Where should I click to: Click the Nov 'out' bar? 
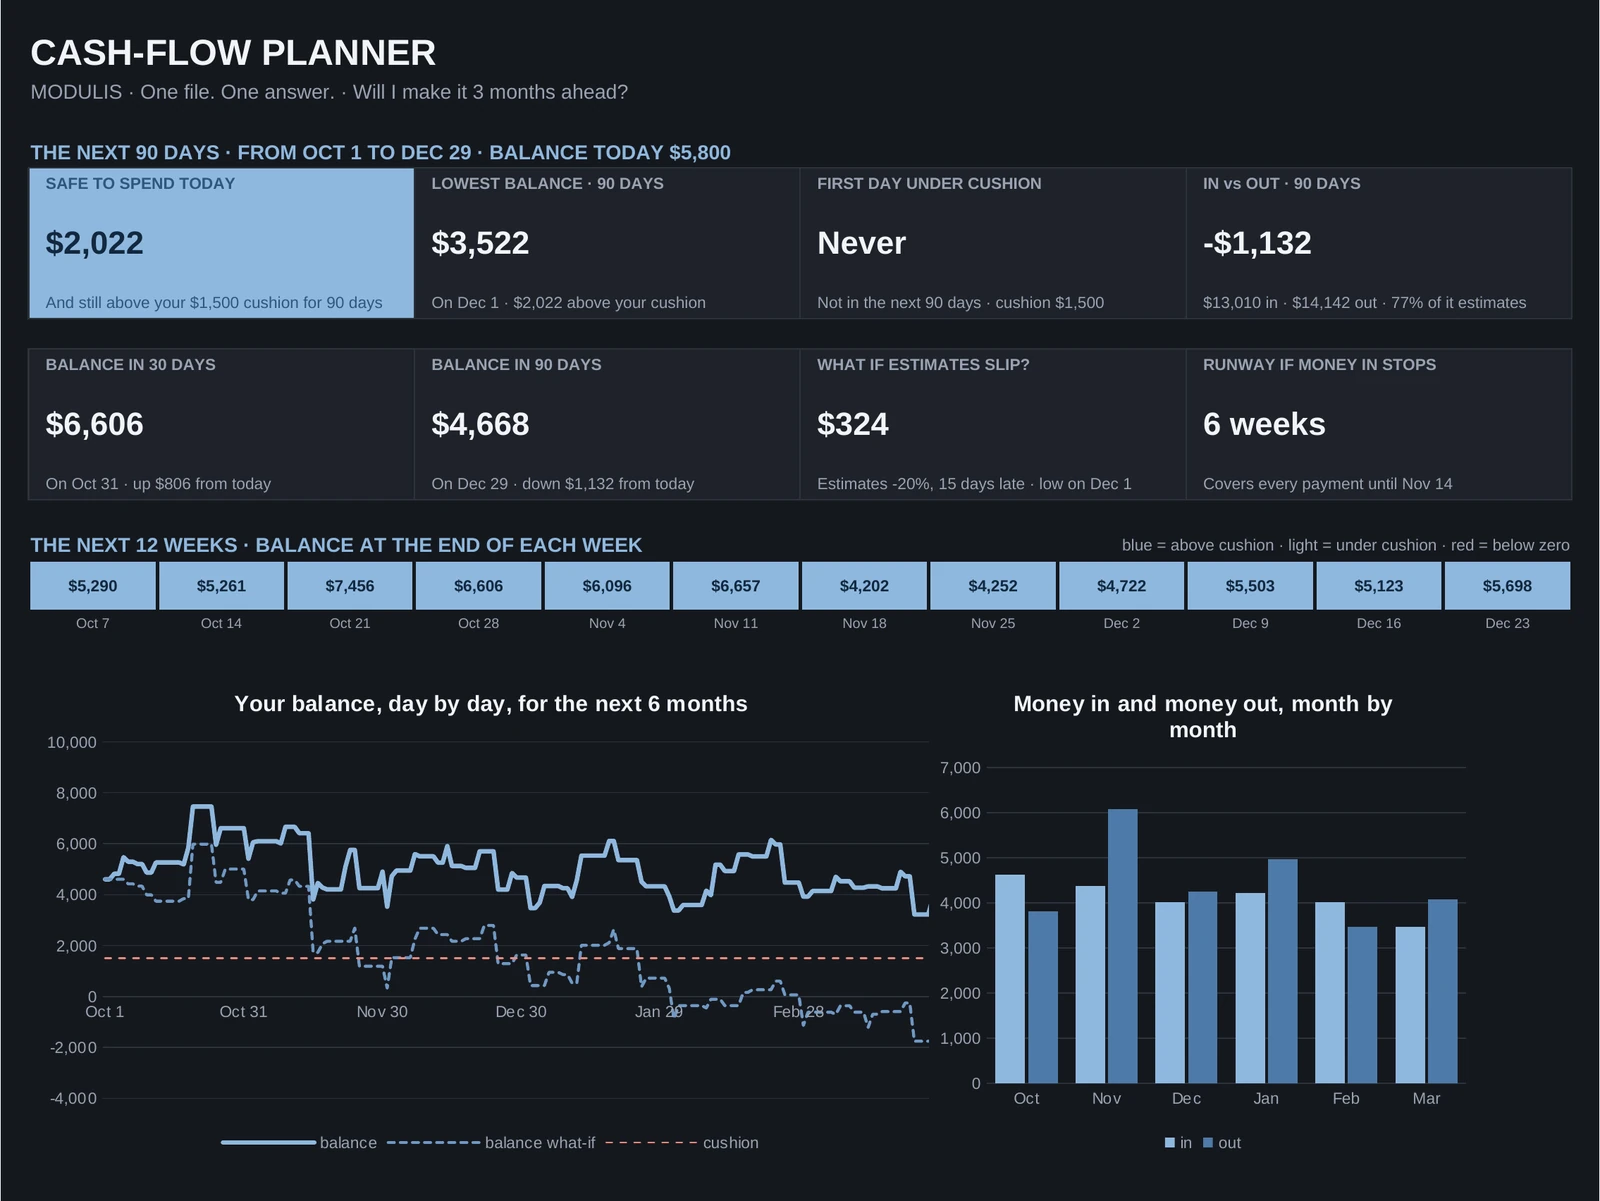click(1123, 946)
